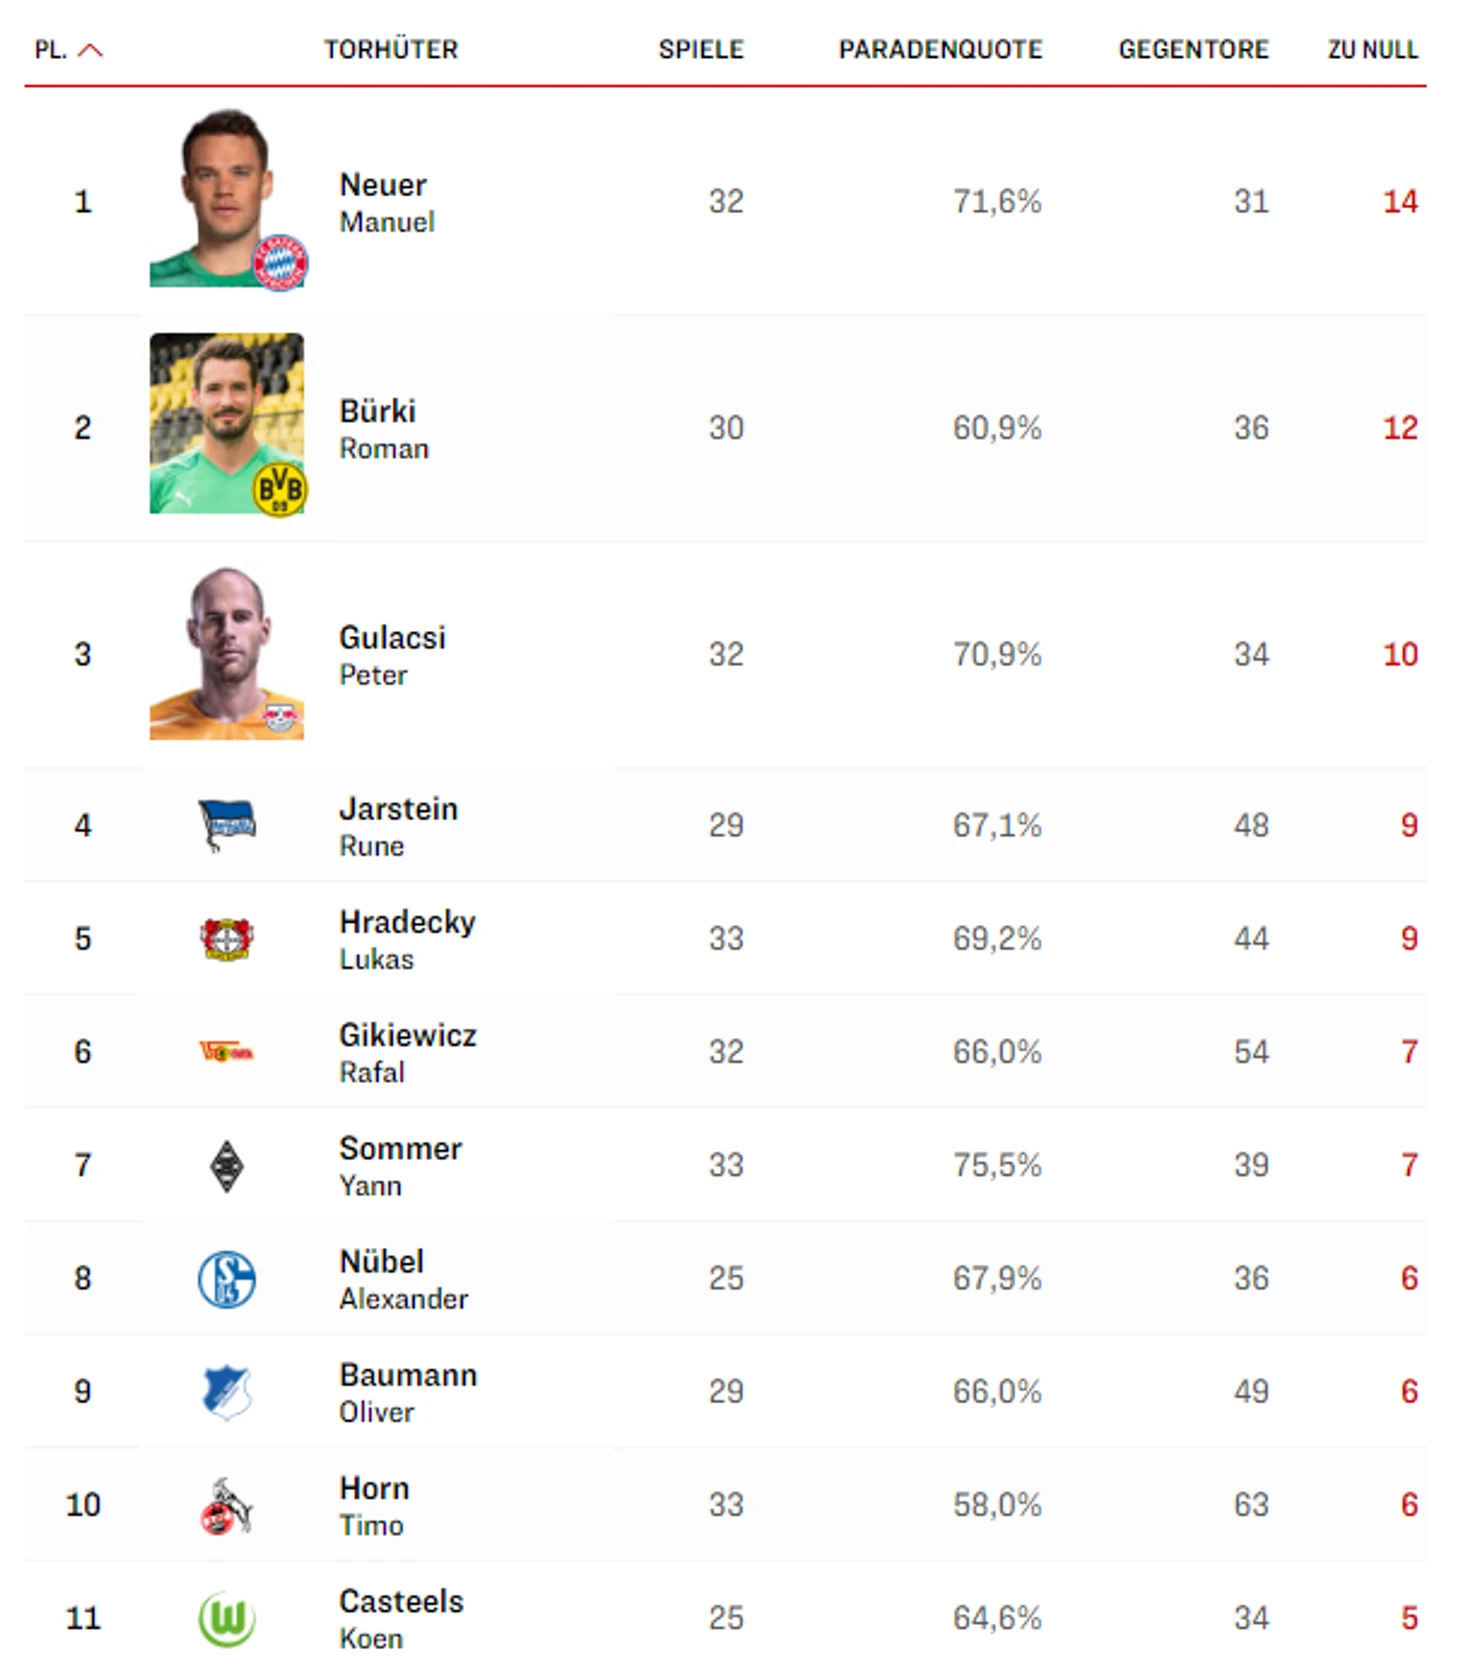This screenshot has height=1667, width=1460.
Task: Click the Hertha BSC club logo
Action: tap(226, 825)
